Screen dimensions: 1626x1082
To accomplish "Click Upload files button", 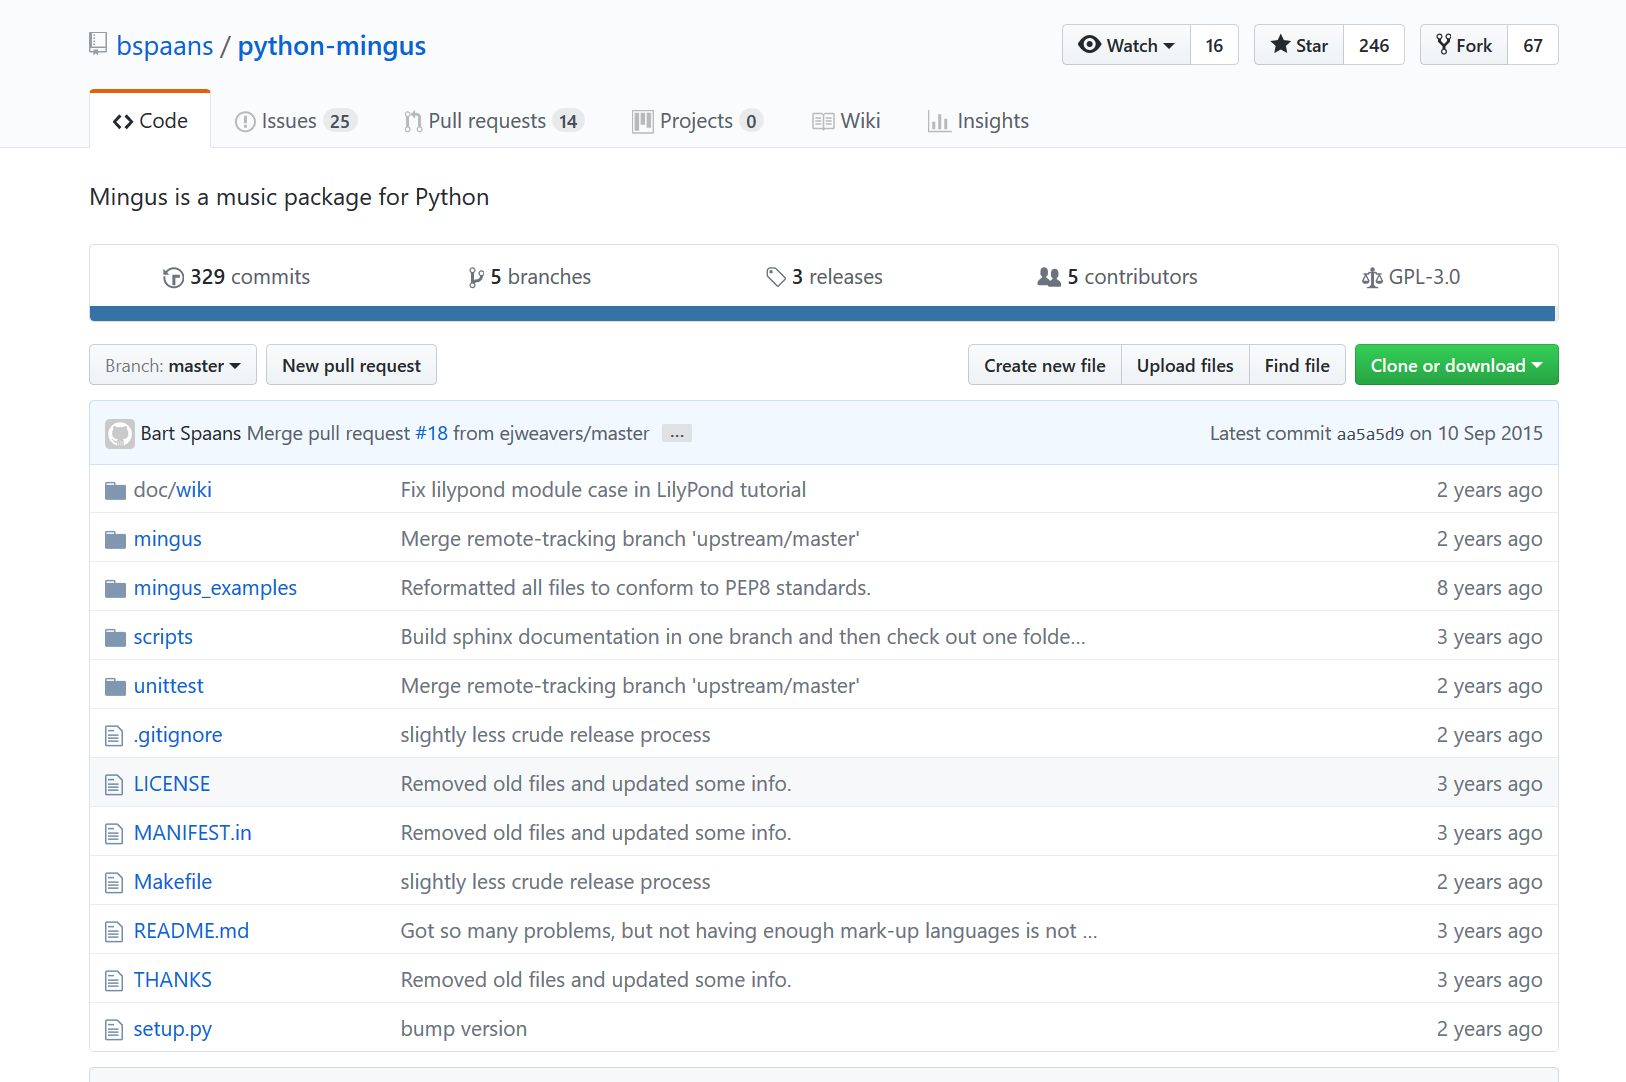I will point(1185,365).
